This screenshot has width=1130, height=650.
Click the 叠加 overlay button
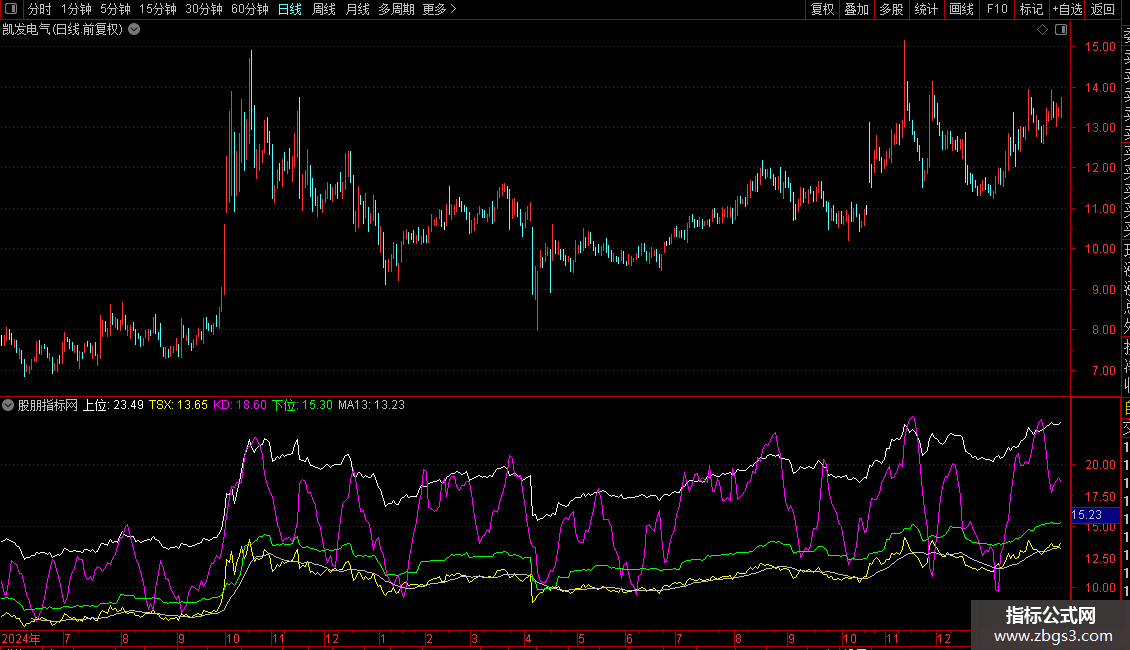coord(856,9)
